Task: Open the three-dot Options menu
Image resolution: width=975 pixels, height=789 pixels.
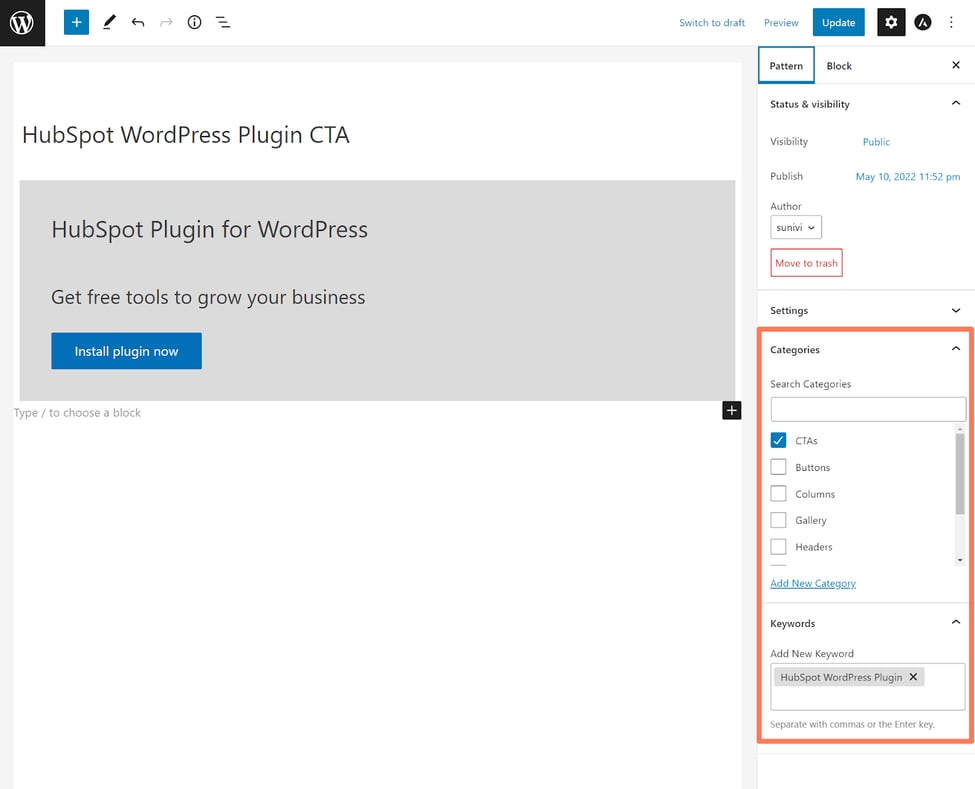Action: tap(951, 22)
